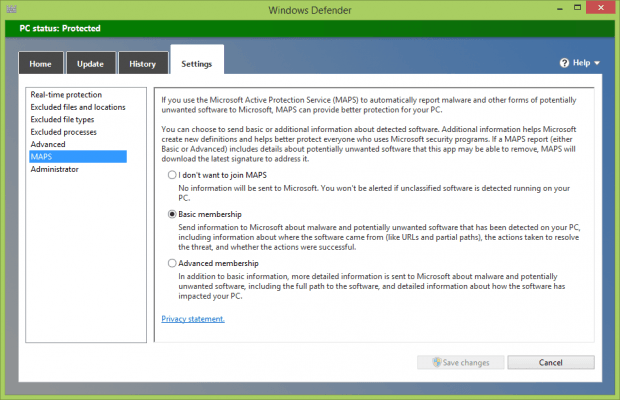Image resolution: width=620 pixels, height=400 pixels.
Task: Choose I don't want to join MAPS
Action: (172, 175)
